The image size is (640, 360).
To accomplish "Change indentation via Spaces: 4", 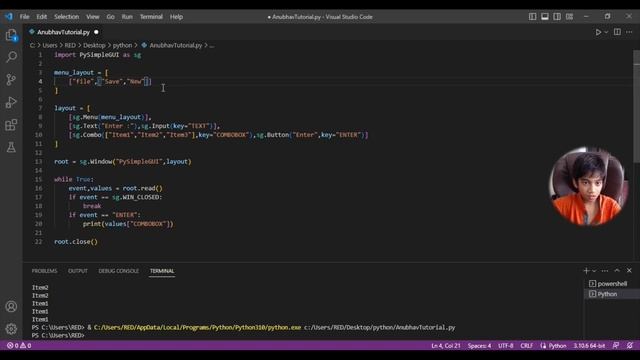I will (479, 345).
